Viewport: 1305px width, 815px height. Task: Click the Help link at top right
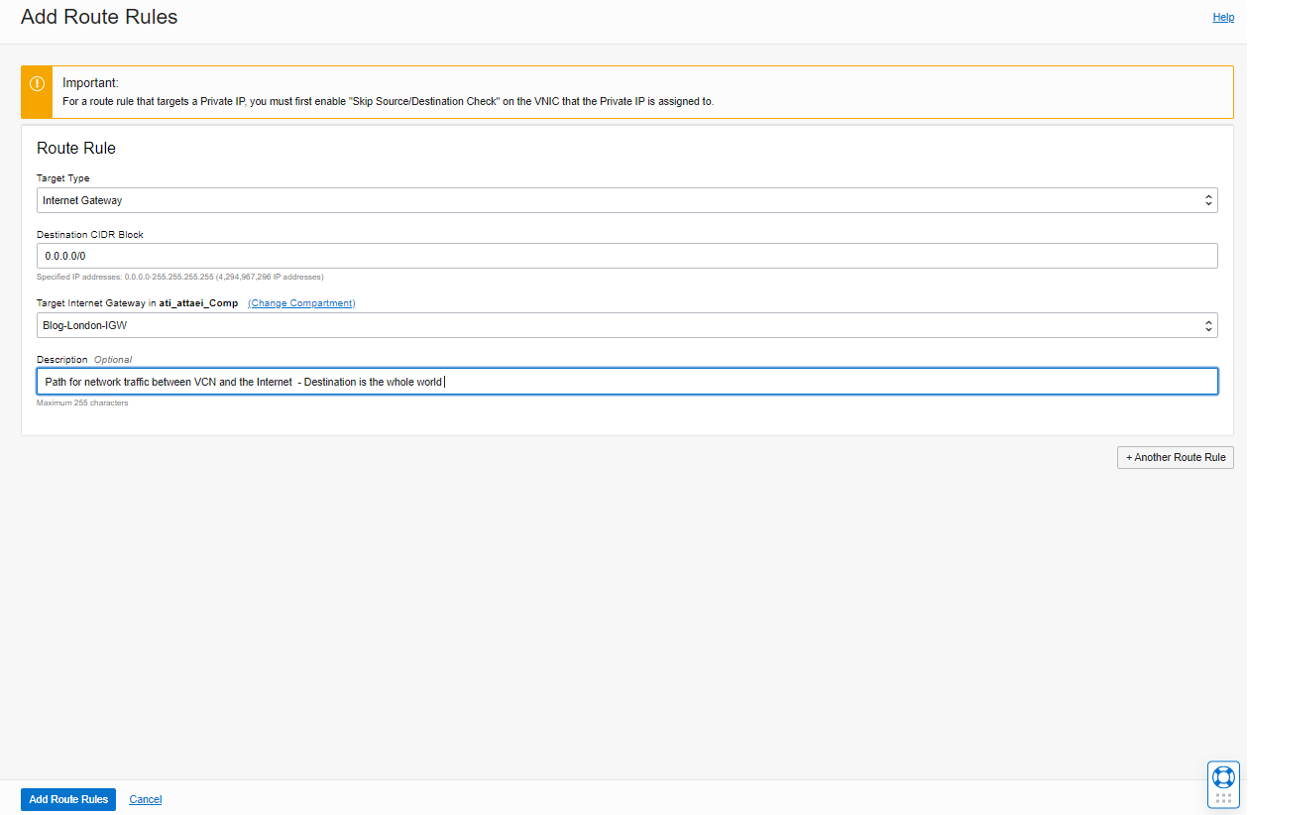click(1223, 17)
